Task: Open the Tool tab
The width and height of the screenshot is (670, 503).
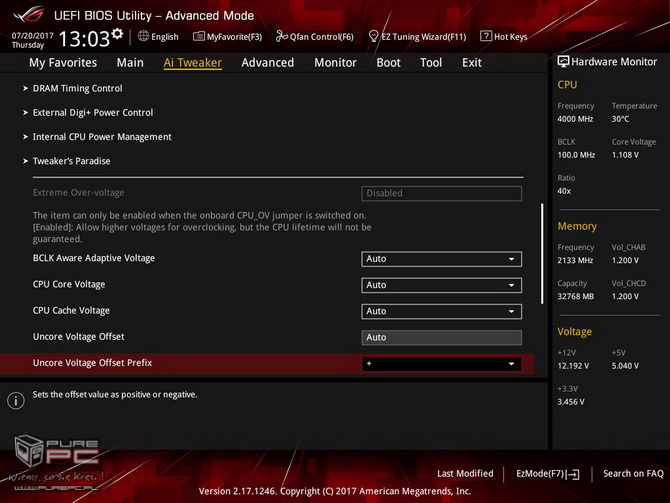Action: (431, 63)
